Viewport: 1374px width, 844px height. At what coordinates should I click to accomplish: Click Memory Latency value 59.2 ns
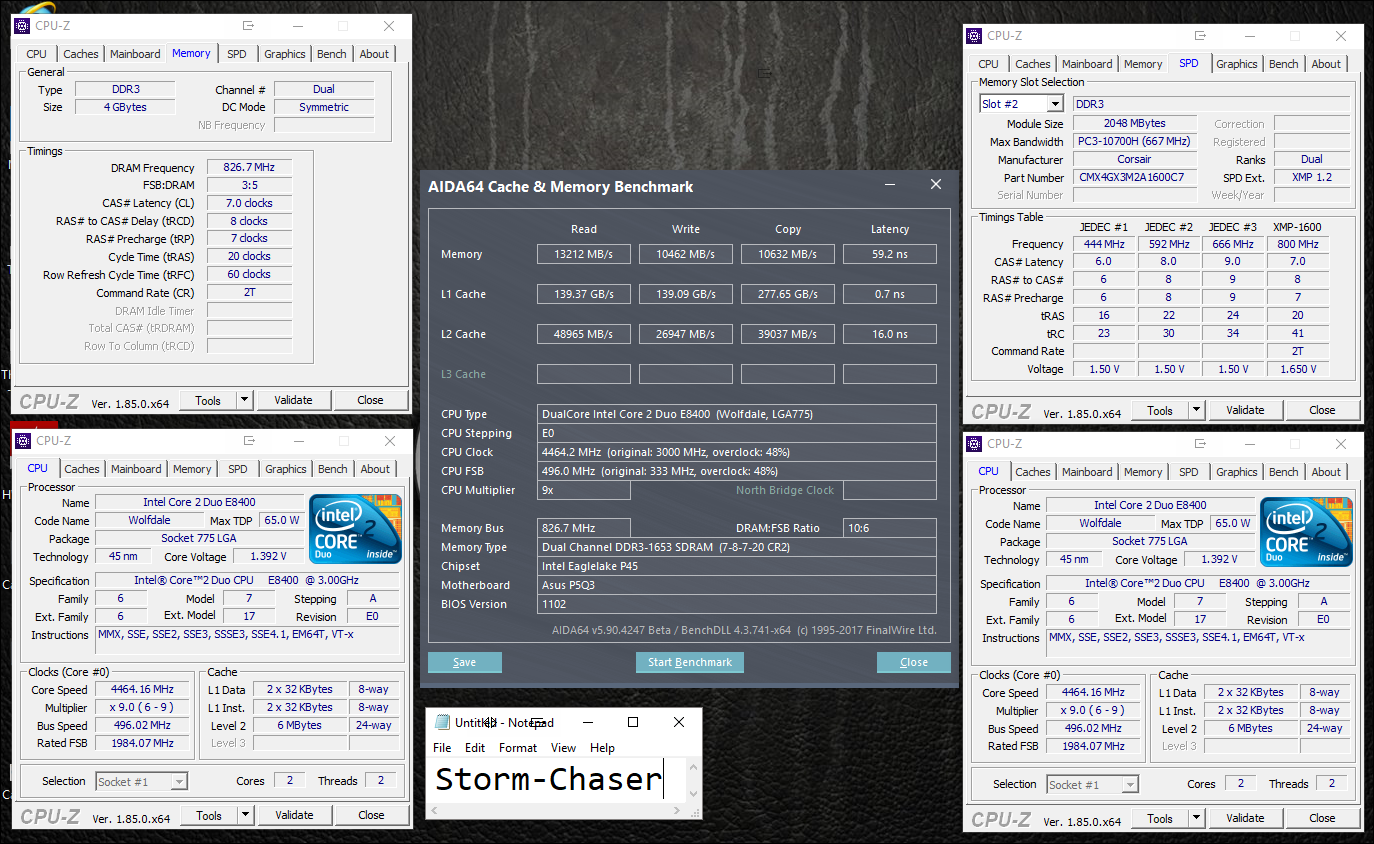pyautogui.click(x=890, y=254)
